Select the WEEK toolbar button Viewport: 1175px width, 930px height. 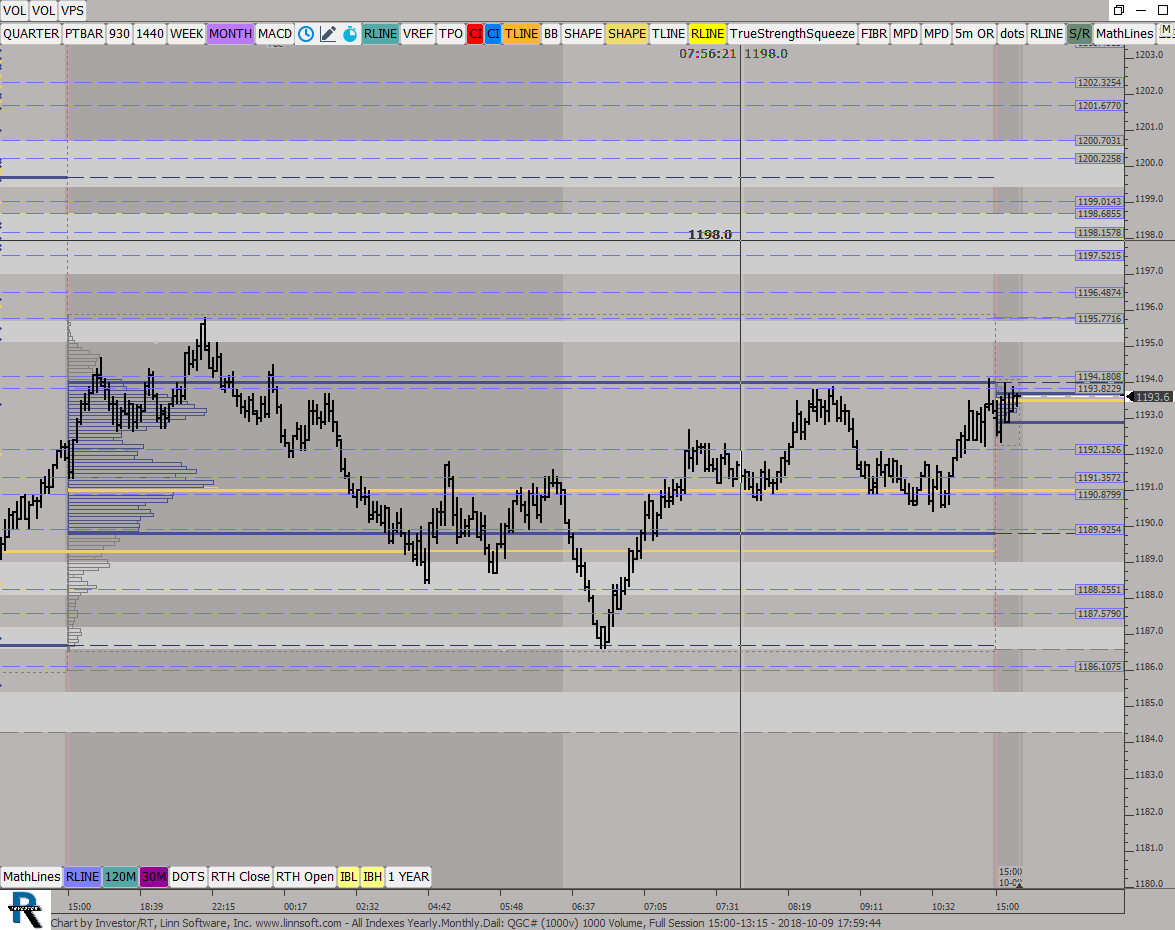186,34
